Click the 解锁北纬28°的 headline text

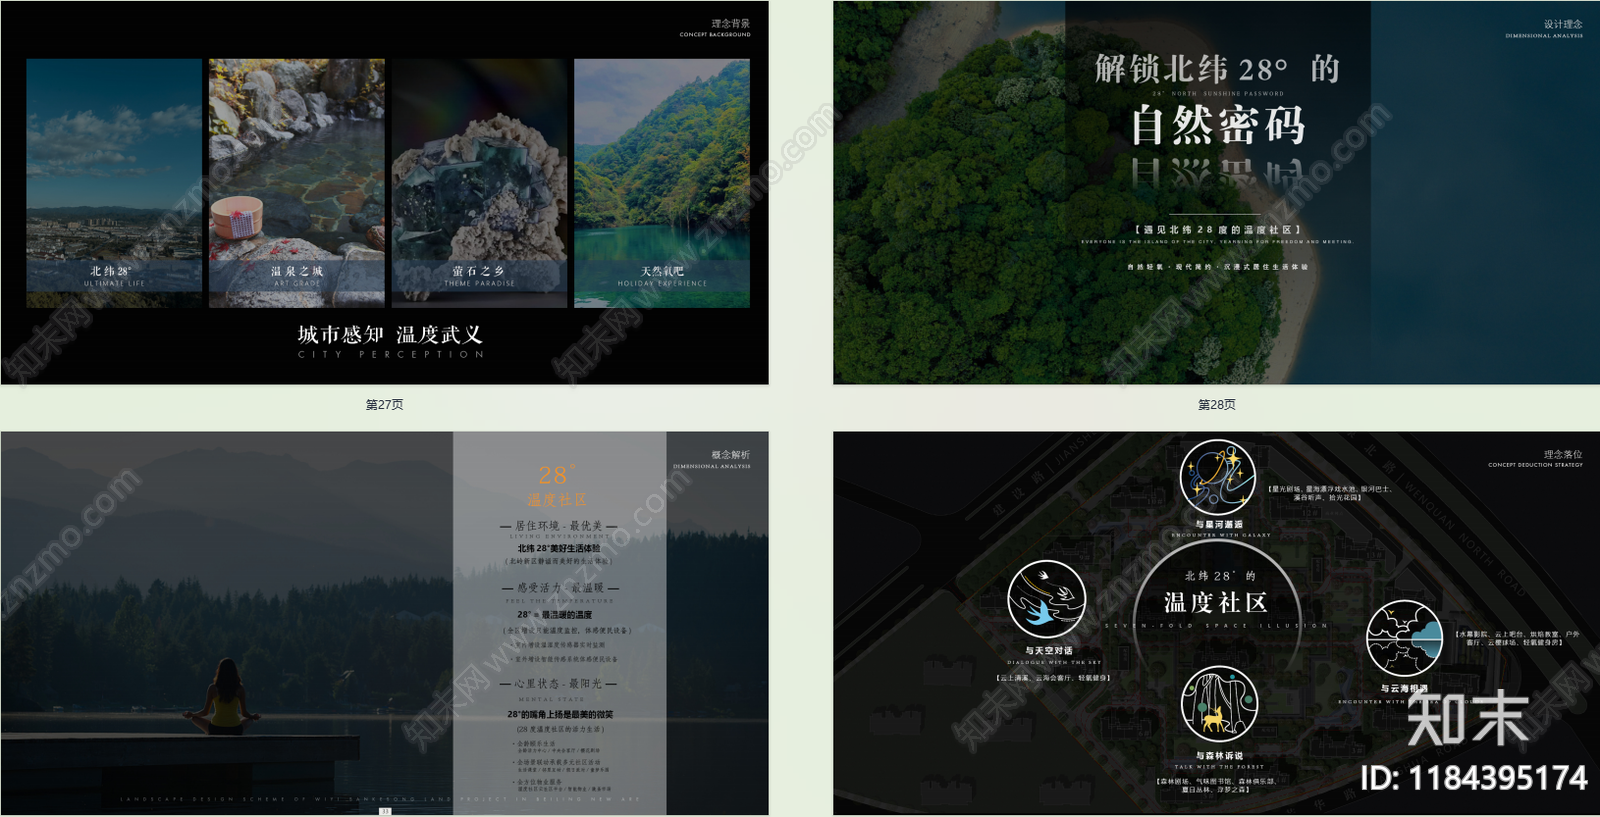[x=1217, y=69]
